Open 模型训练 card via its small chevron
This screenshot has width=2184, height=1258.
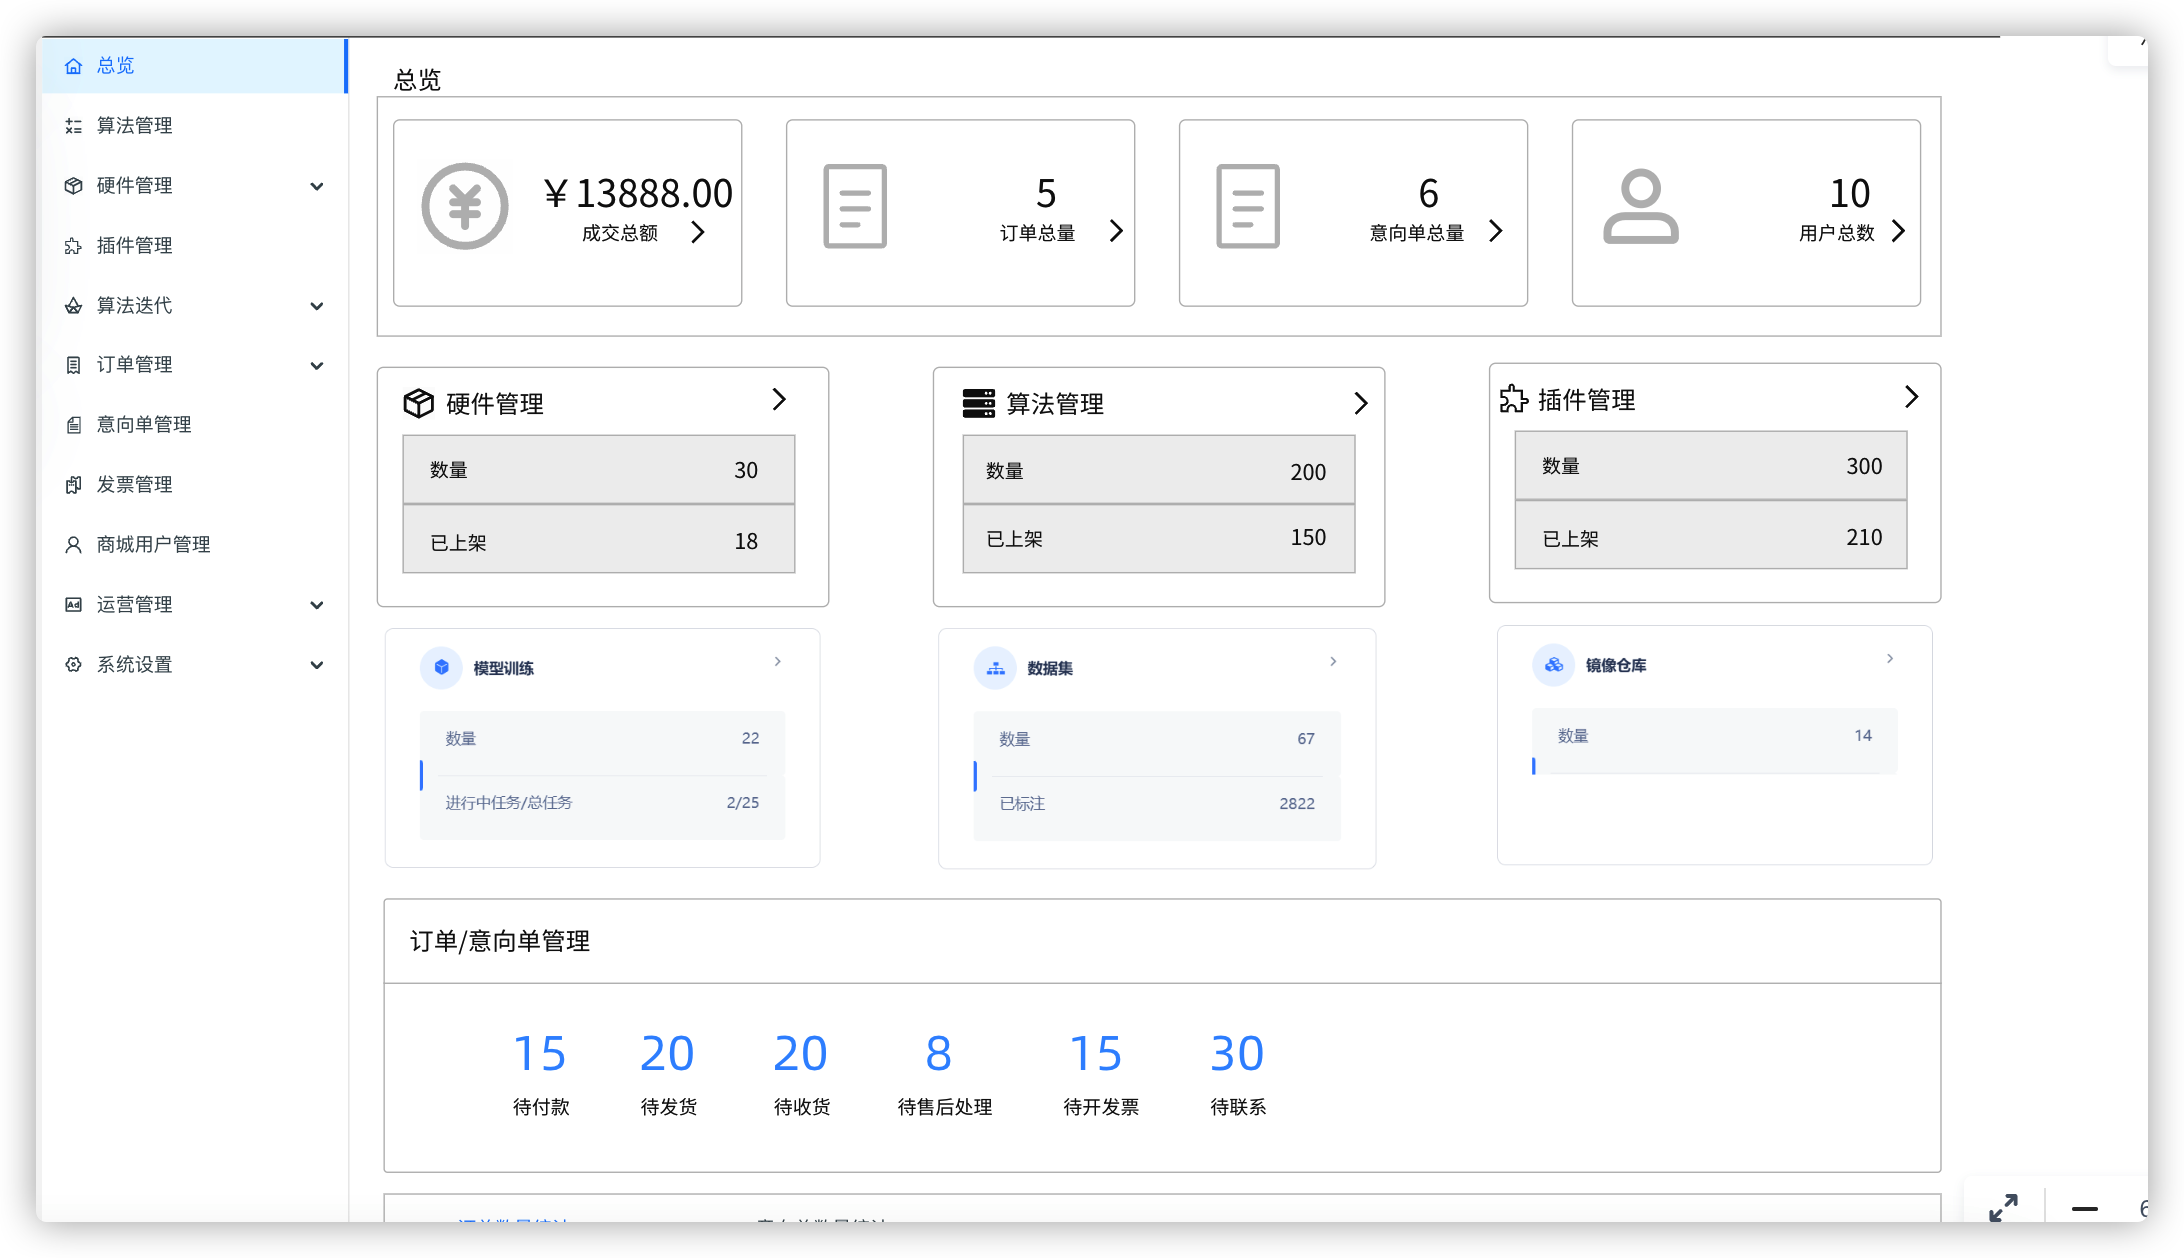(777, 661)
